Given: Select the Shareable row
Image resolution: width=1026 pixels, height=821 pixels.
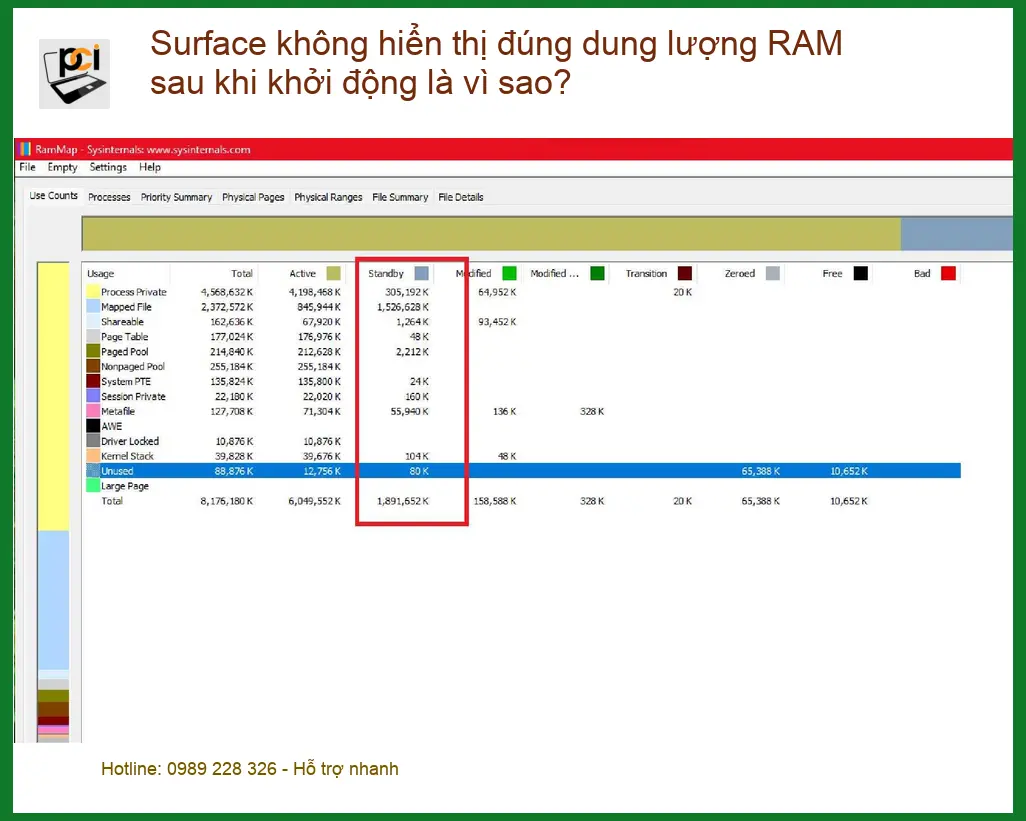Looking at the screenshot, I should point(523,322).
